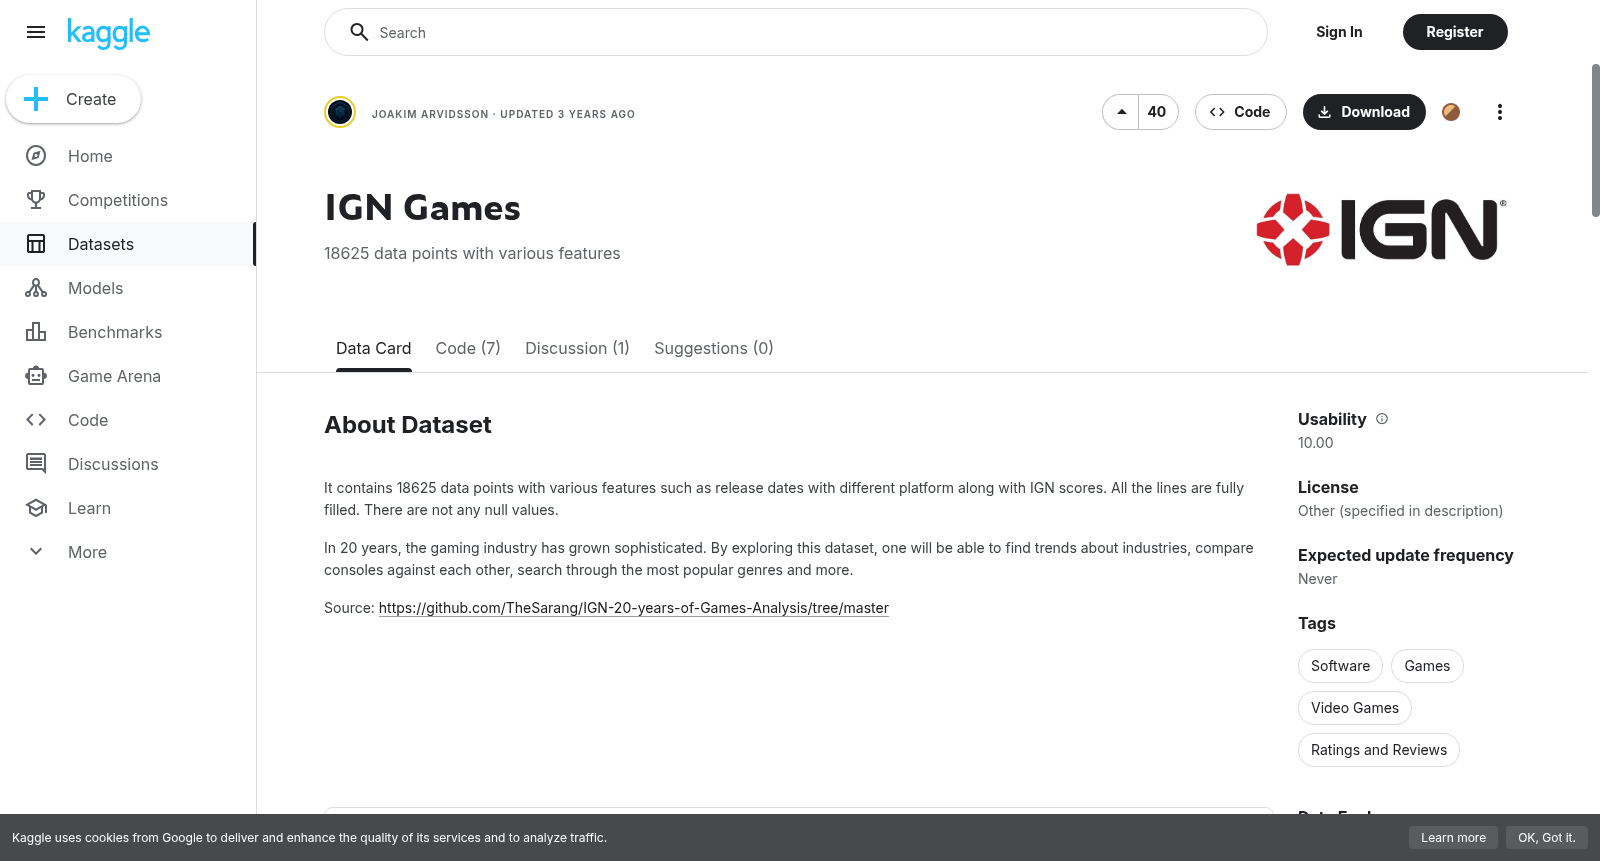Click the Learn graduation cap icon
Viewport: 1600px width, 861px height.
click(x=36, y=508)
